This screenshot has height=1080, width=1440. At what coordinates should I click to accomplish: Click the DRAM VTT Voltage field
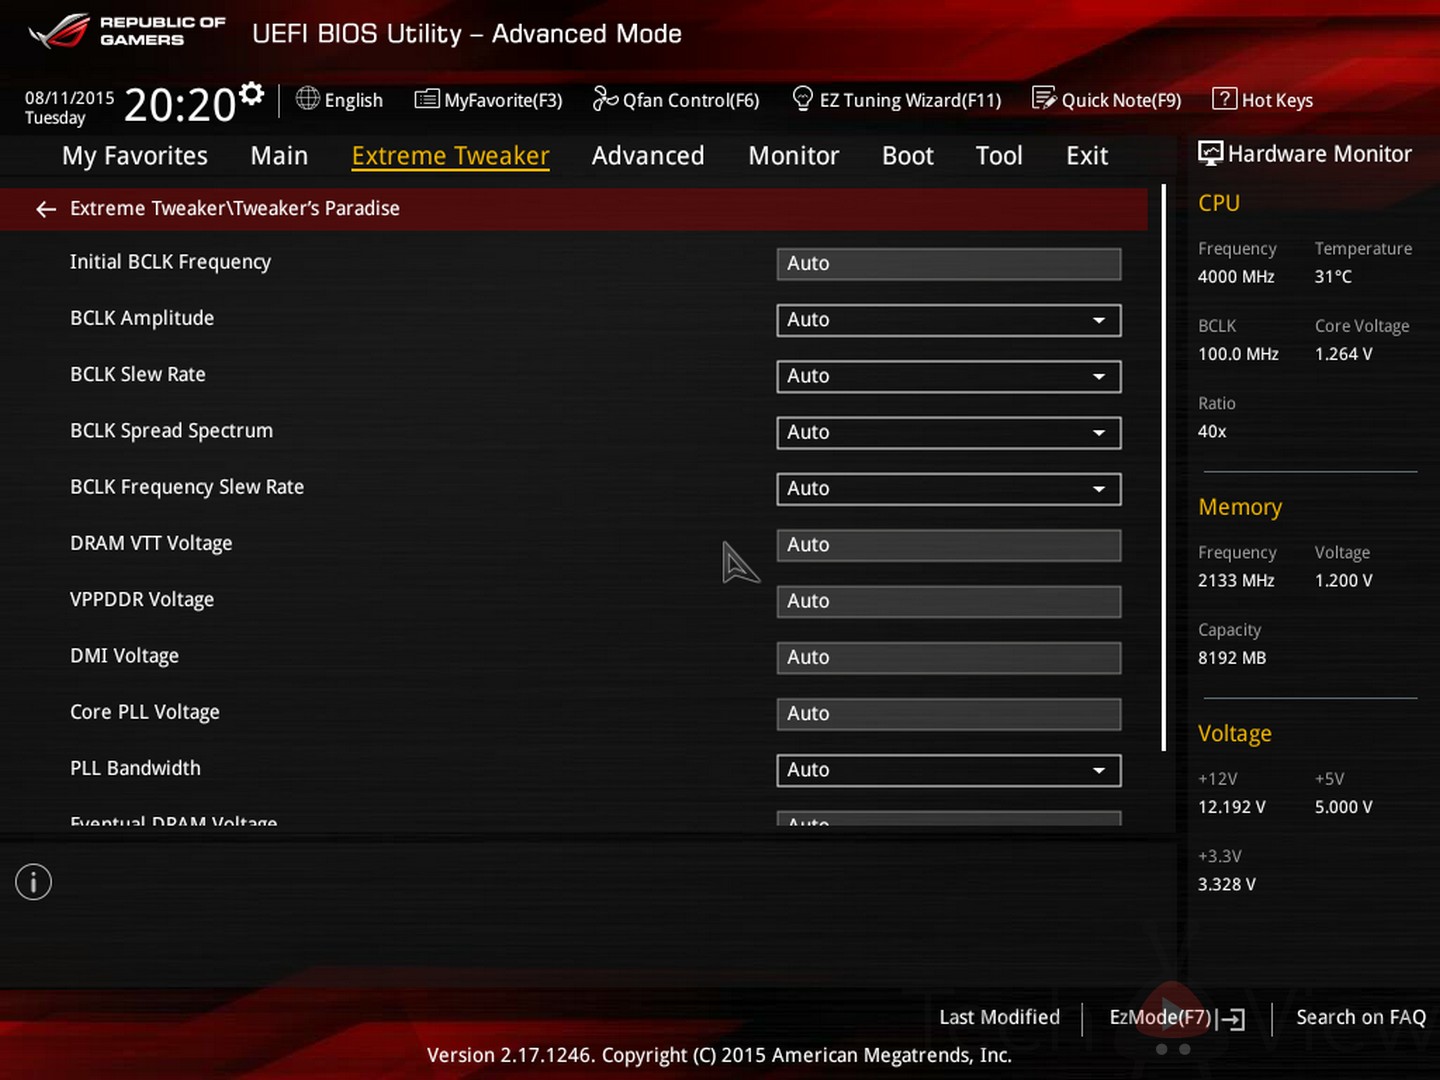point(948,545)
